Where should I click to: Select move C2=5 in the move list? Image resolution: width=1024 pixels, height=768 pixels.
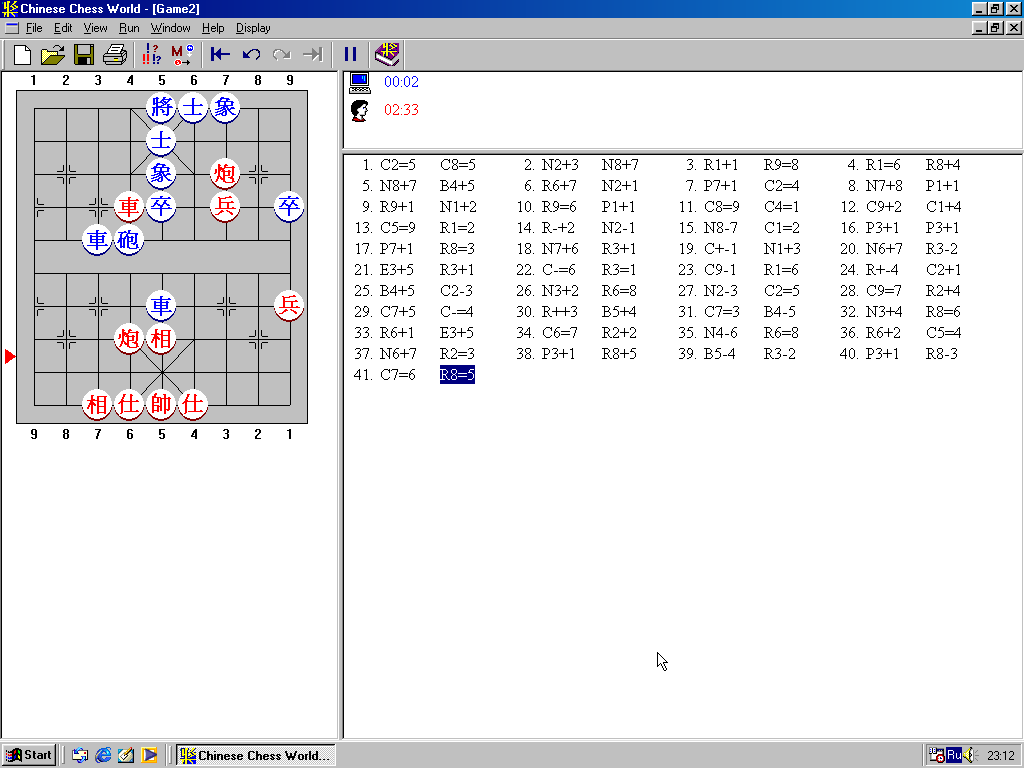point(398,165)
